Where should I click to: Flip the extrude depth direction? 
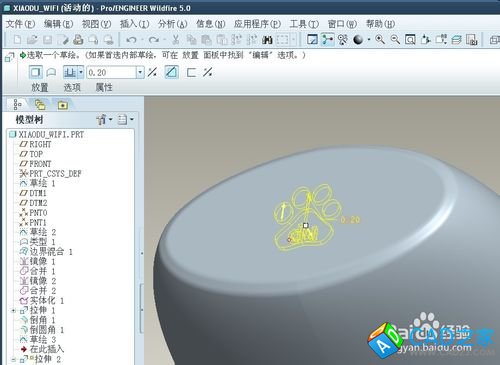[x=152, y=72]
